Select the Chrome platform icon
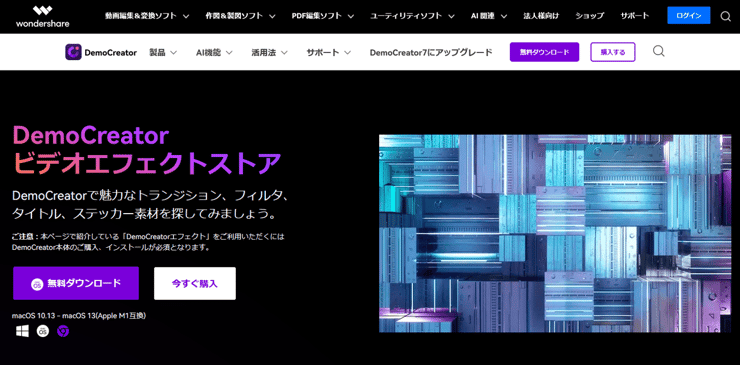This screenshot has width=740, height=365. [63, 331]
